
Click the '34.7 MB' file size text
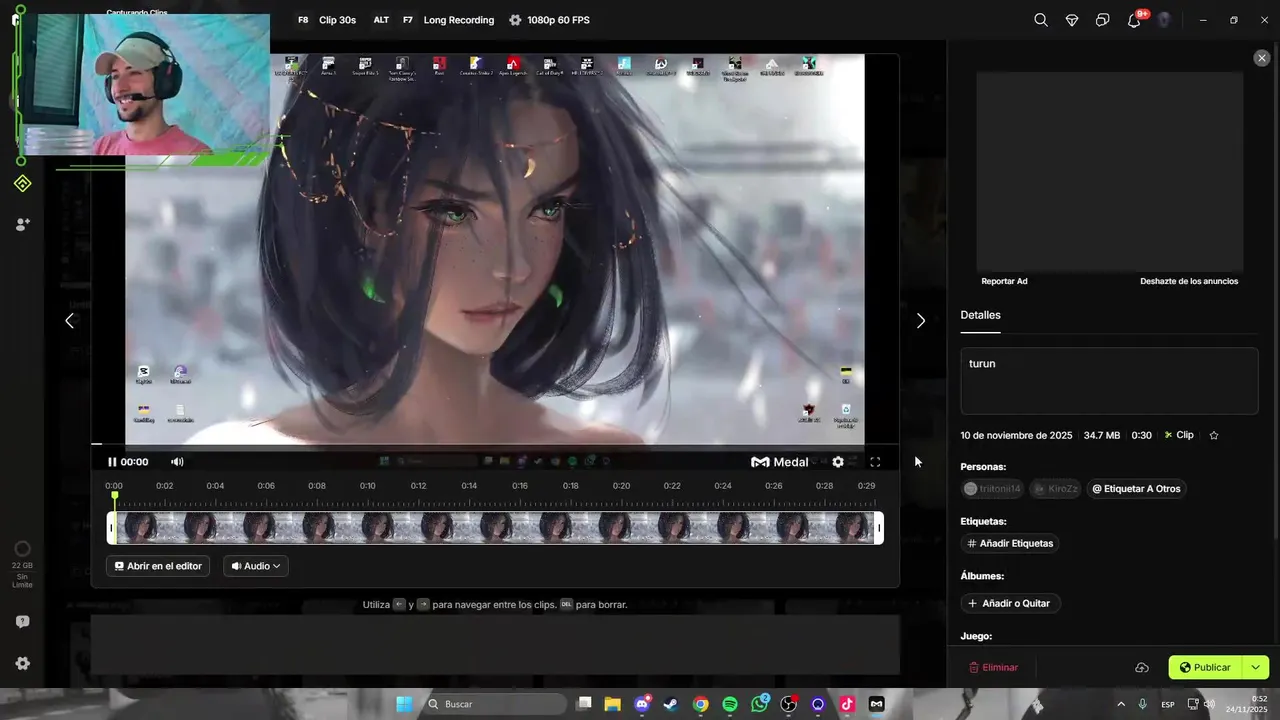tap(1102, 435)
